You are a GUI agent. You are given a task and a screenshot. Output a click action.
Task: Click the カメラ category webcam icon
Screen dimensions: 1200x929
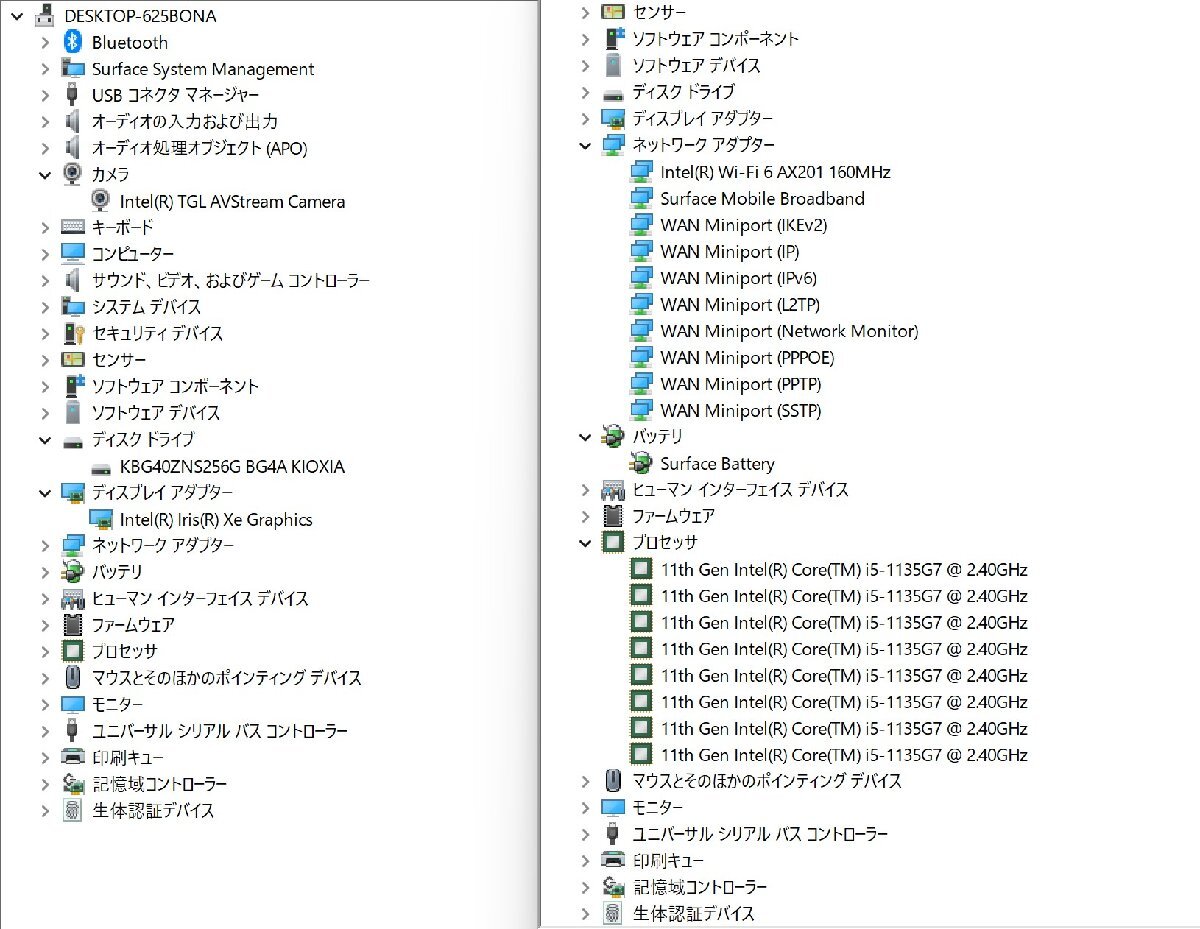click(x=72, y=174)
